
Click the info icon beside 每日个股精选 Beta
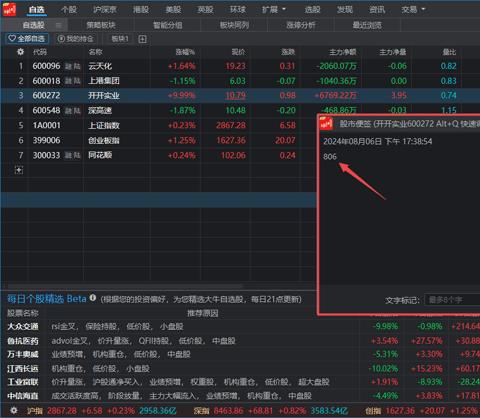coord(93,297)
